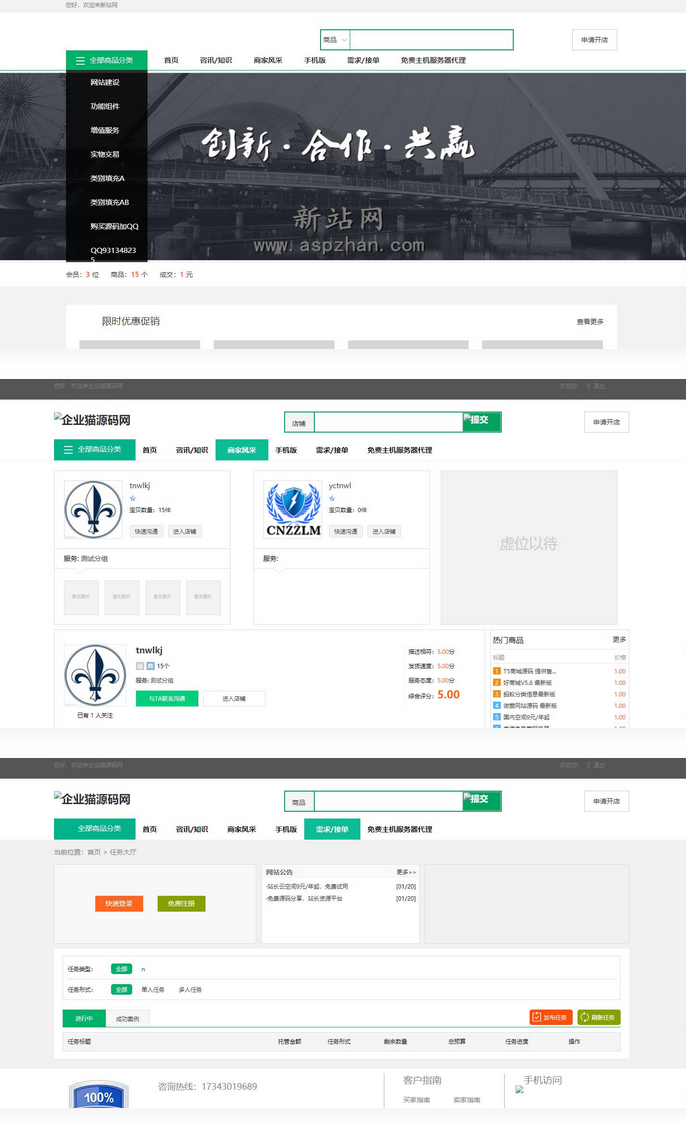Click the hamburger icon beside 全部商品分类 at top

click(x=80, y=61)
